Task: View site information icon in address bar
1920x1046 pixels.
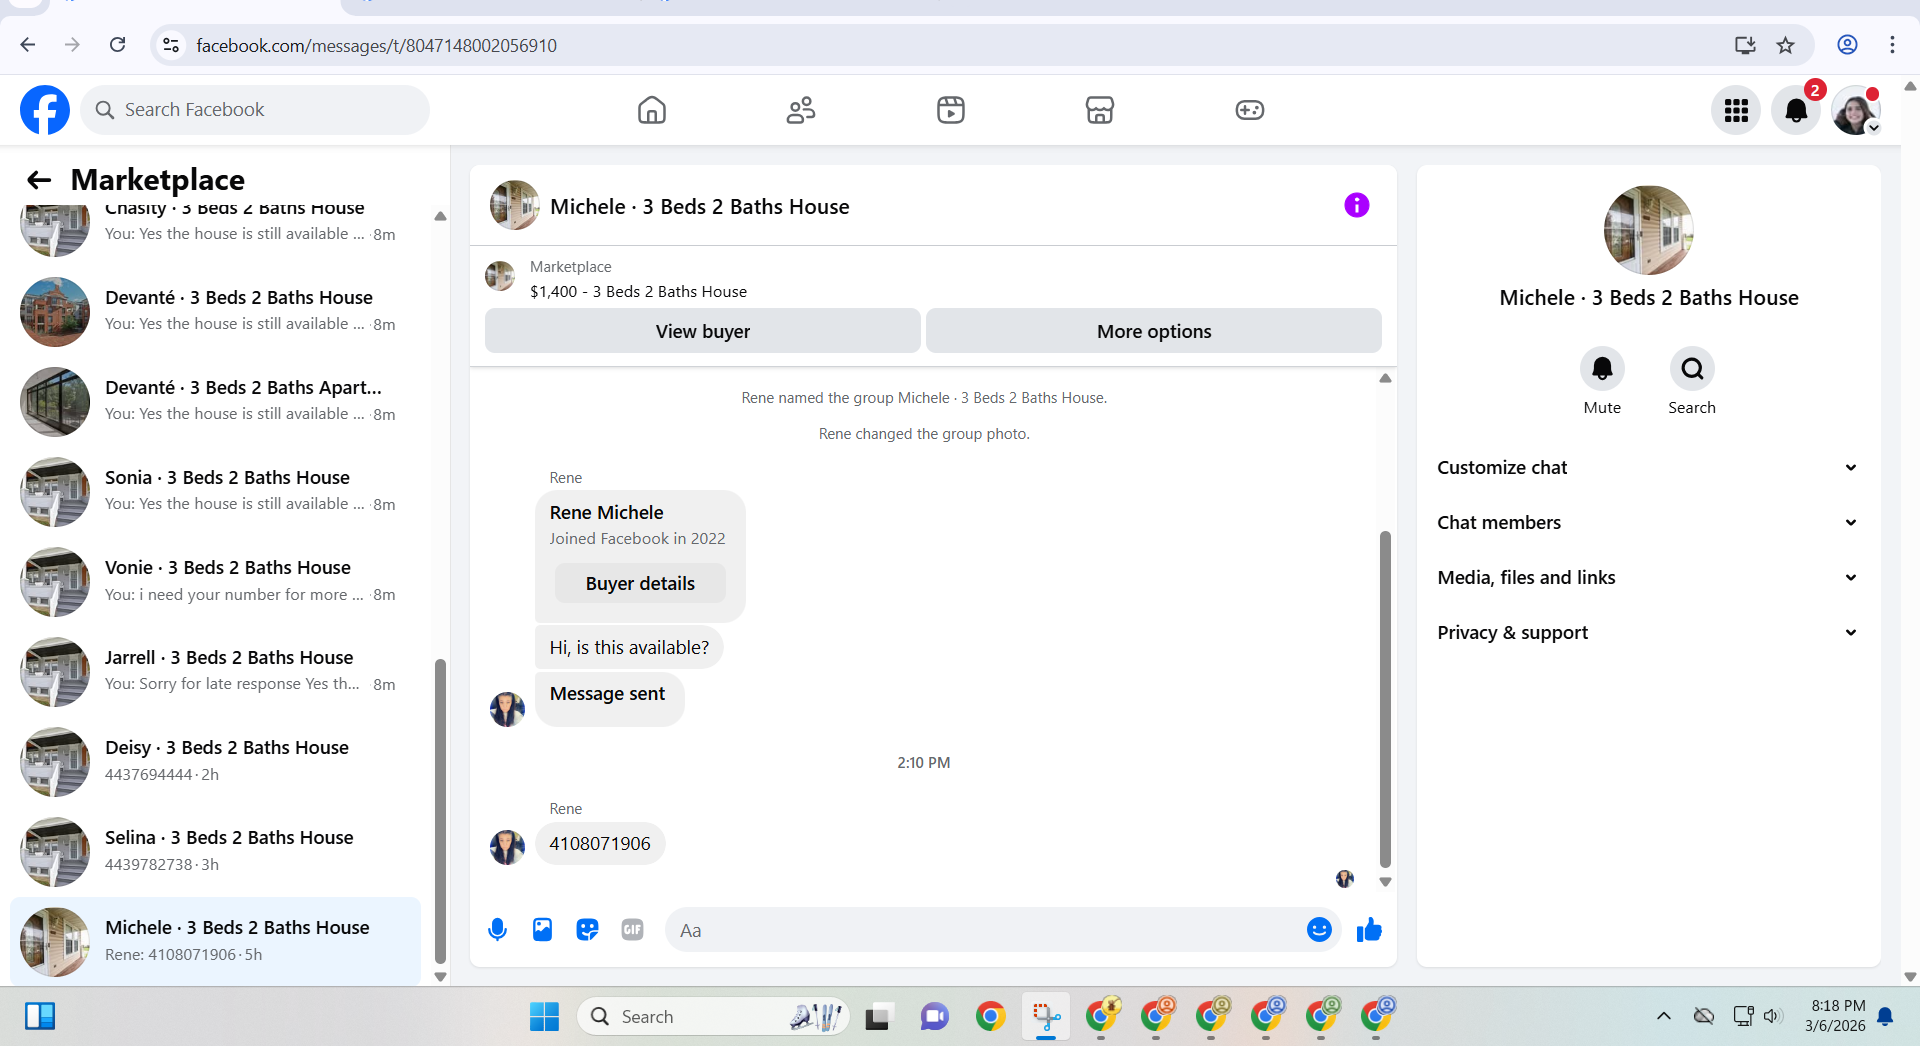Action: click(x=171, y=45)
